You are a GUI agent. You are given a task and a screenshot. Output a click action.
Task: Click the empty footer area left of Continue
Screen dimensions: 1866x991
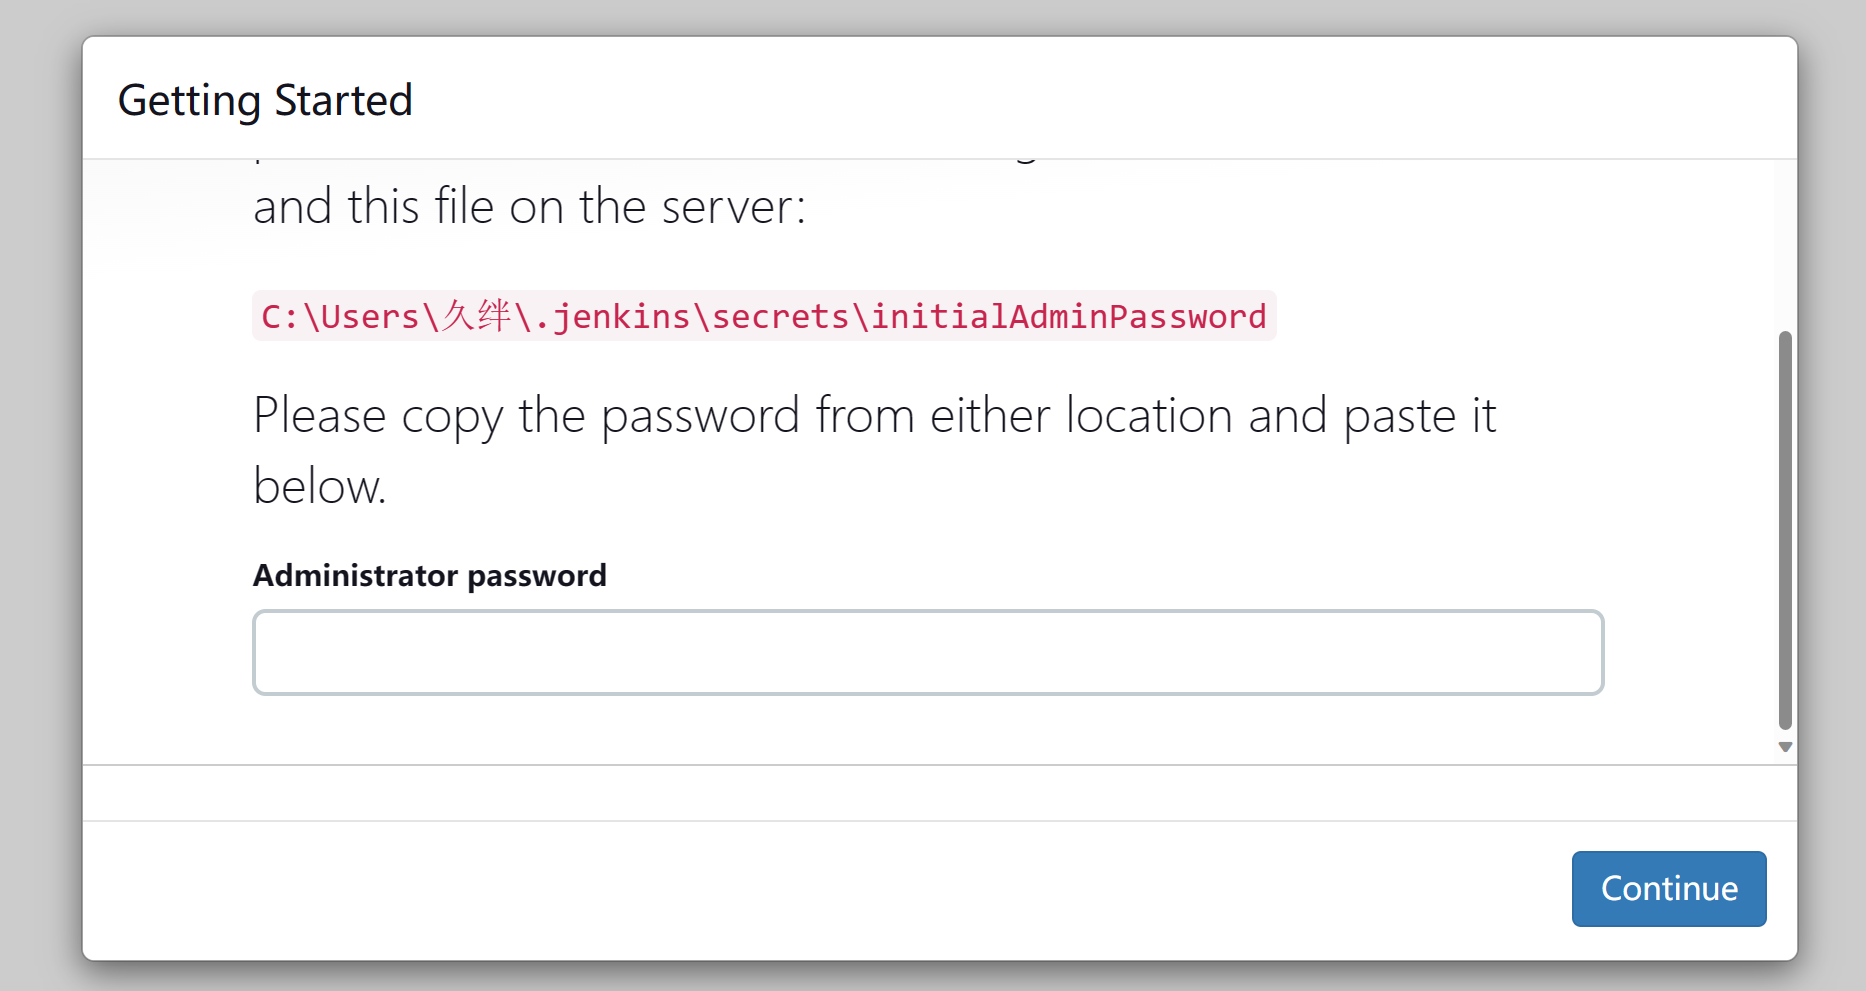800,888
